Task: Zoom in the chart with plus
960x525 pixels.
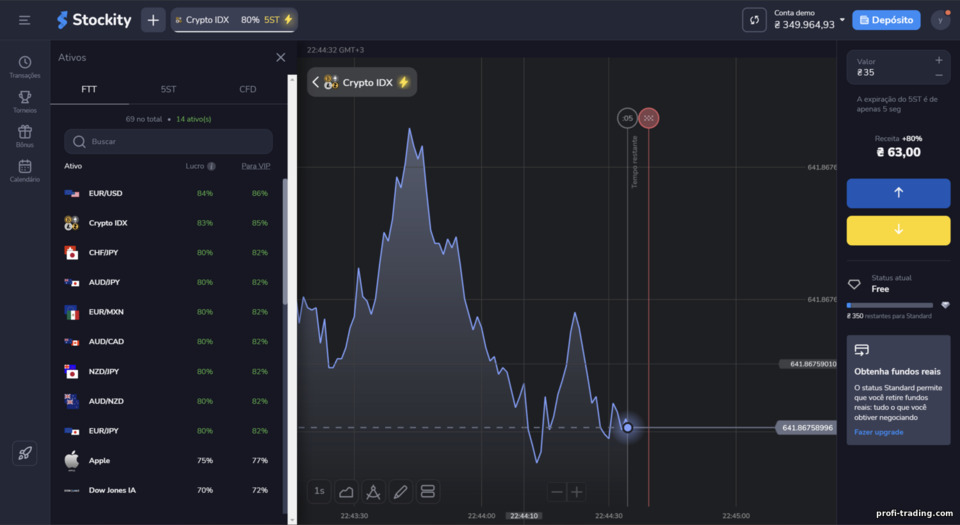Action: click(x=576, y=491)
